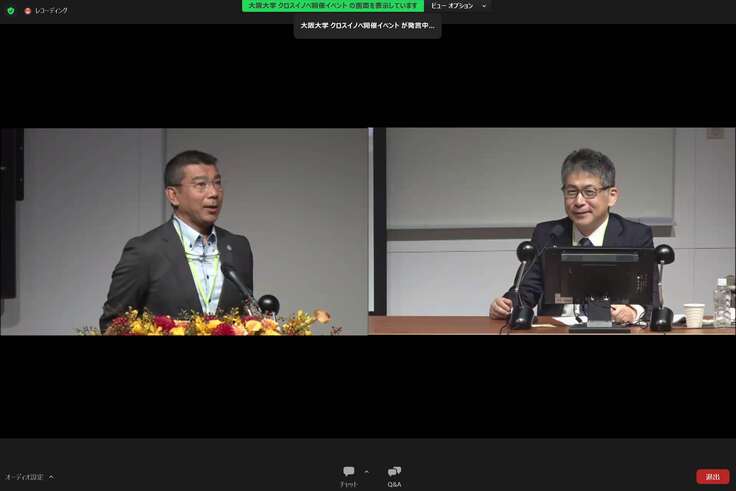The width and height of the screenshot is (736, 491).
Task: Click the green screen-sharing notification banner
Action: click(334, 6)
